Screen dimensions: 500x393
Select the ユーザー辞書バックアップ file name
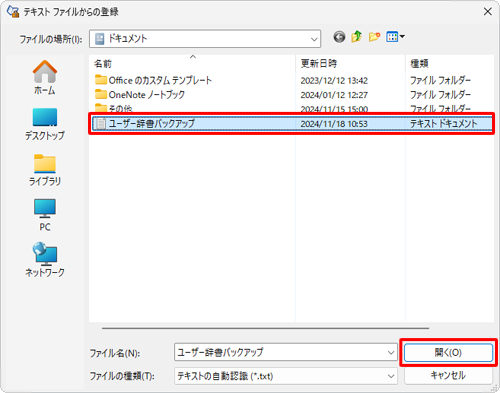(x=152, y=124)
